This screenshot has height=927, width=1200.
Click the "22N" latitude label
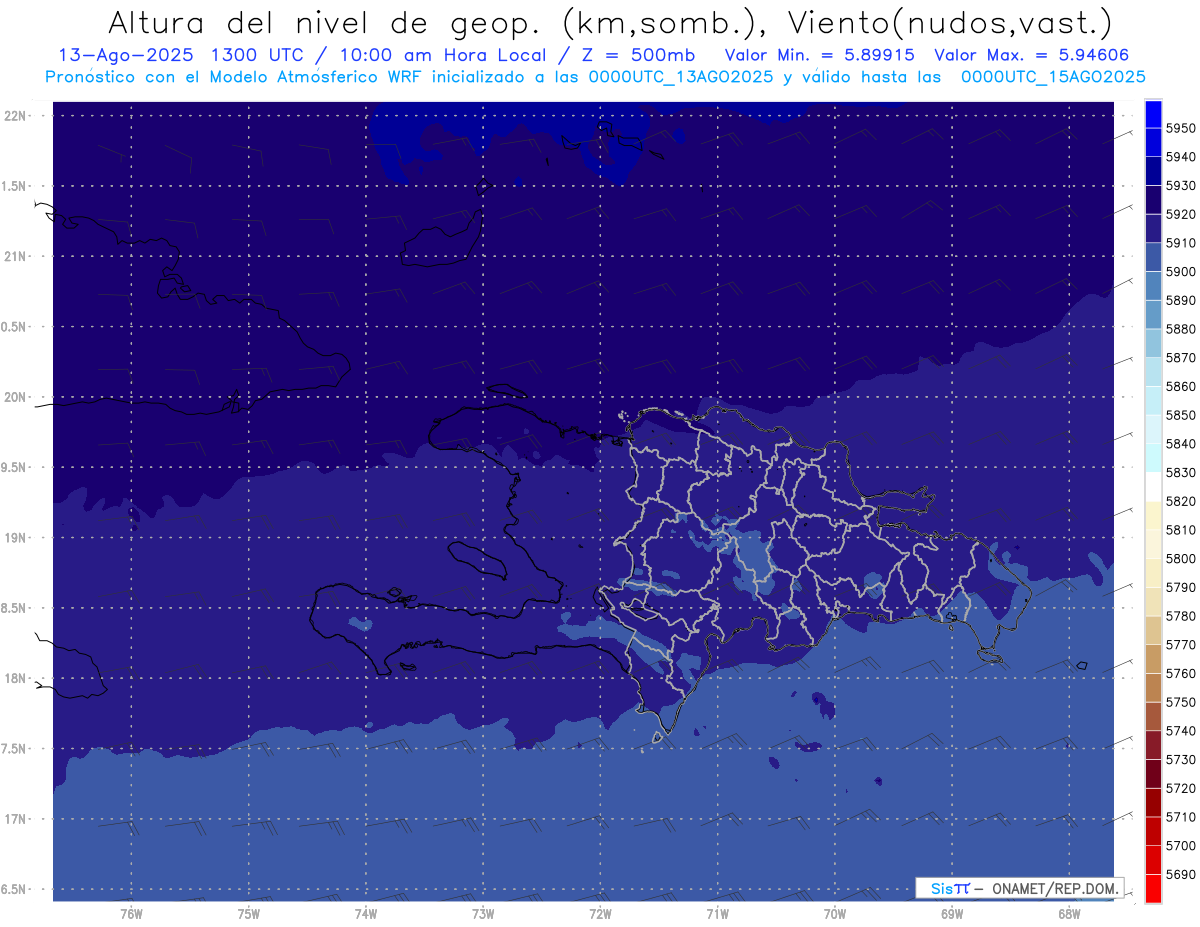[x=16, y=115]
